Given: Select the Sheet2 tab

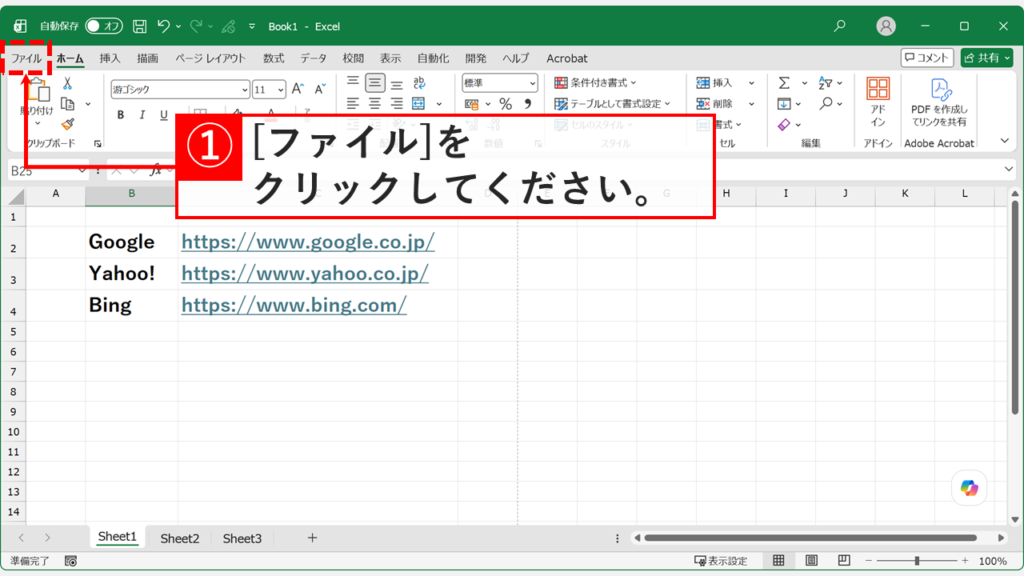Looking at the screenshot, I should pos(180,538).
